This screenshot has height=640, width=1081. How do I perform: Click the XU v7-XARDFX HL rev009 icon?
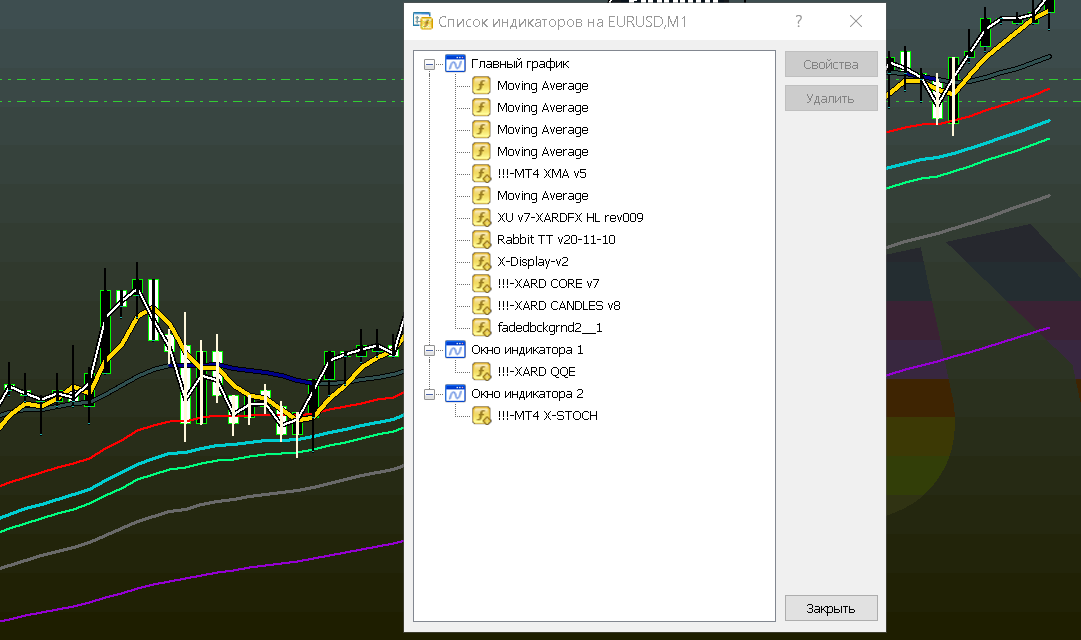point(481,218)
